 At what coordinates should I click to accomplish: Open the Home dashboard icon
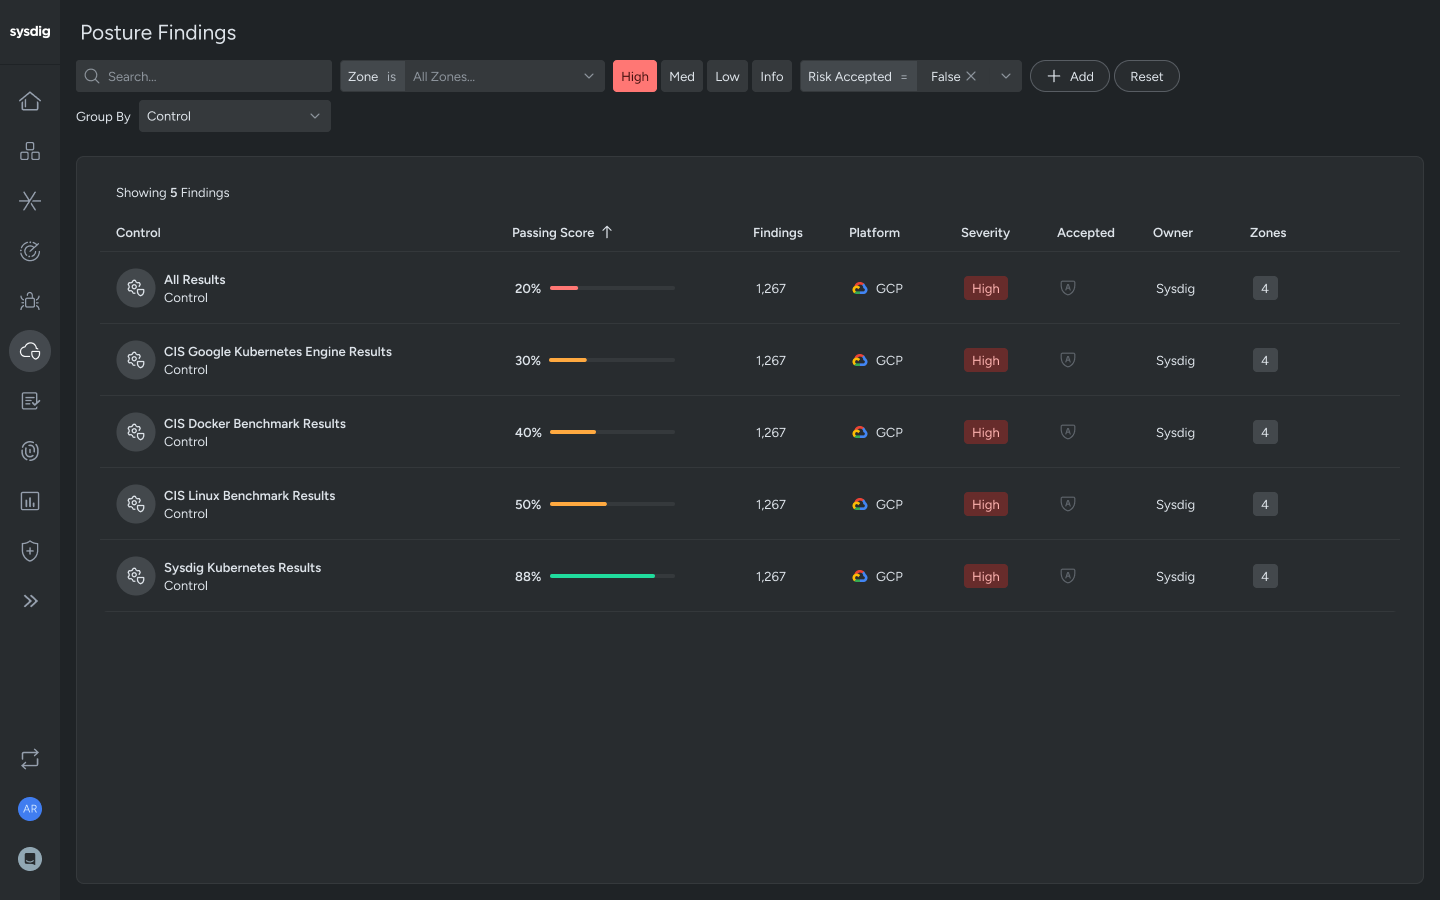coord(30,101)
